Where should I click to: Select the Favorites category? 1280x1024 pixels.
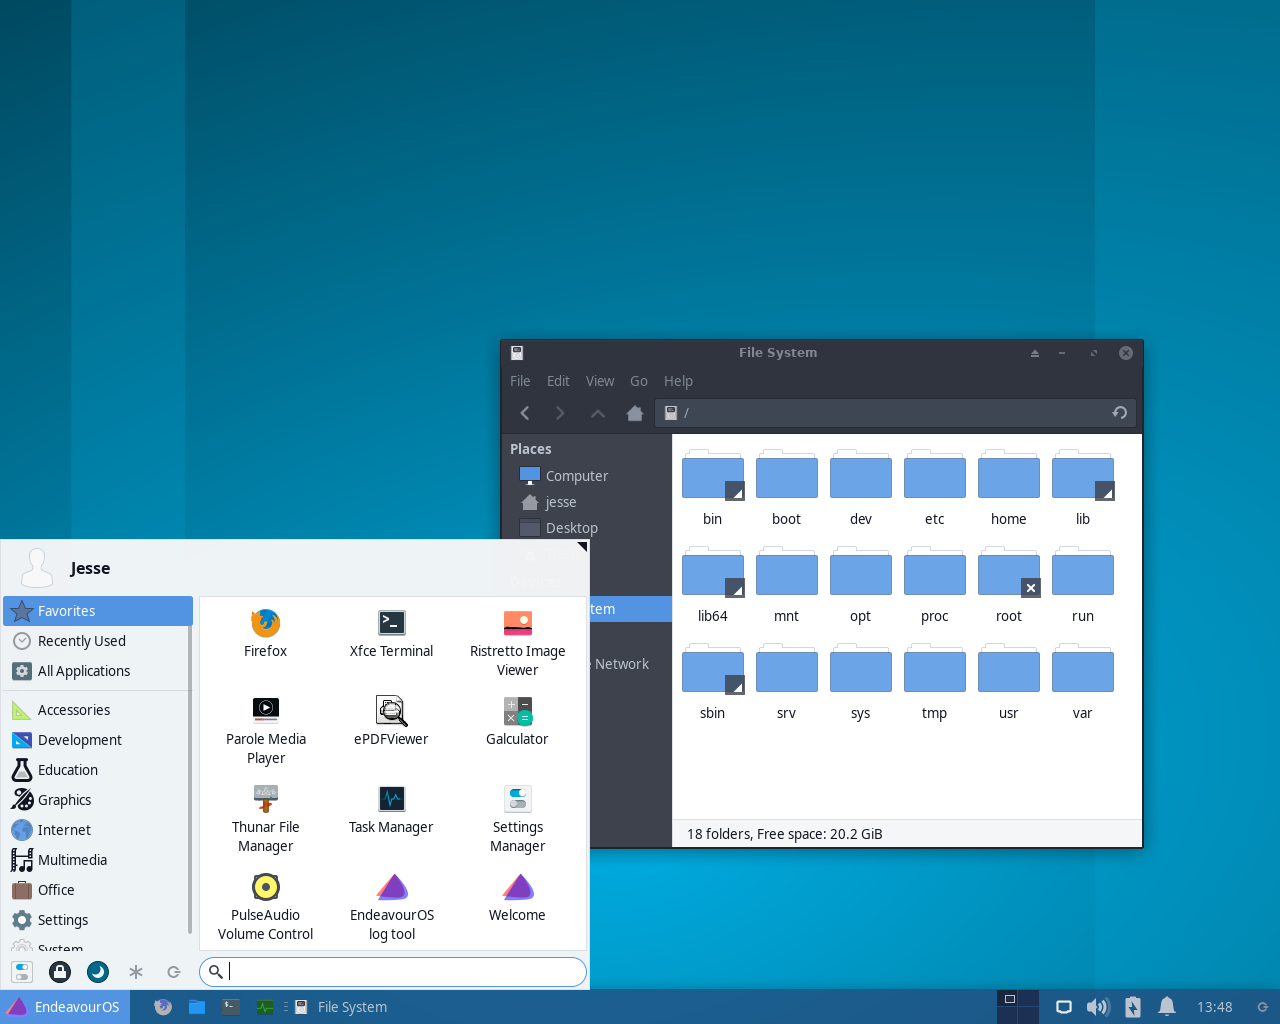[x=98, y=611]
